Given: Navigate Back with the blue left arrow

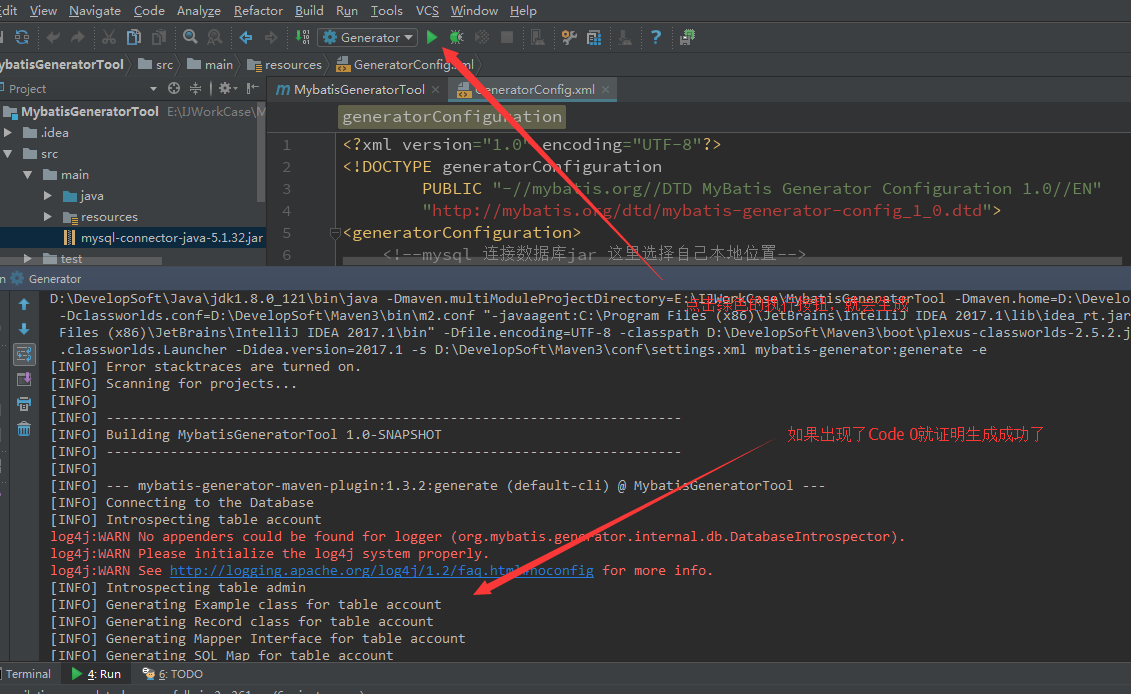Looking at the screenshot, I should tap(246, 38).
